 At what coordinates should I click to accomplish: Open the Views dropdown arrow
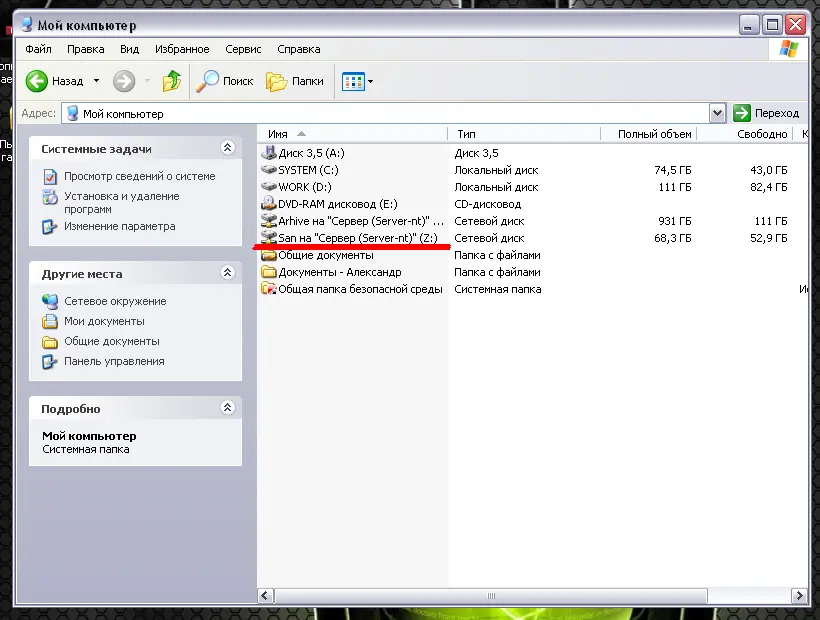tap(370, 82)
